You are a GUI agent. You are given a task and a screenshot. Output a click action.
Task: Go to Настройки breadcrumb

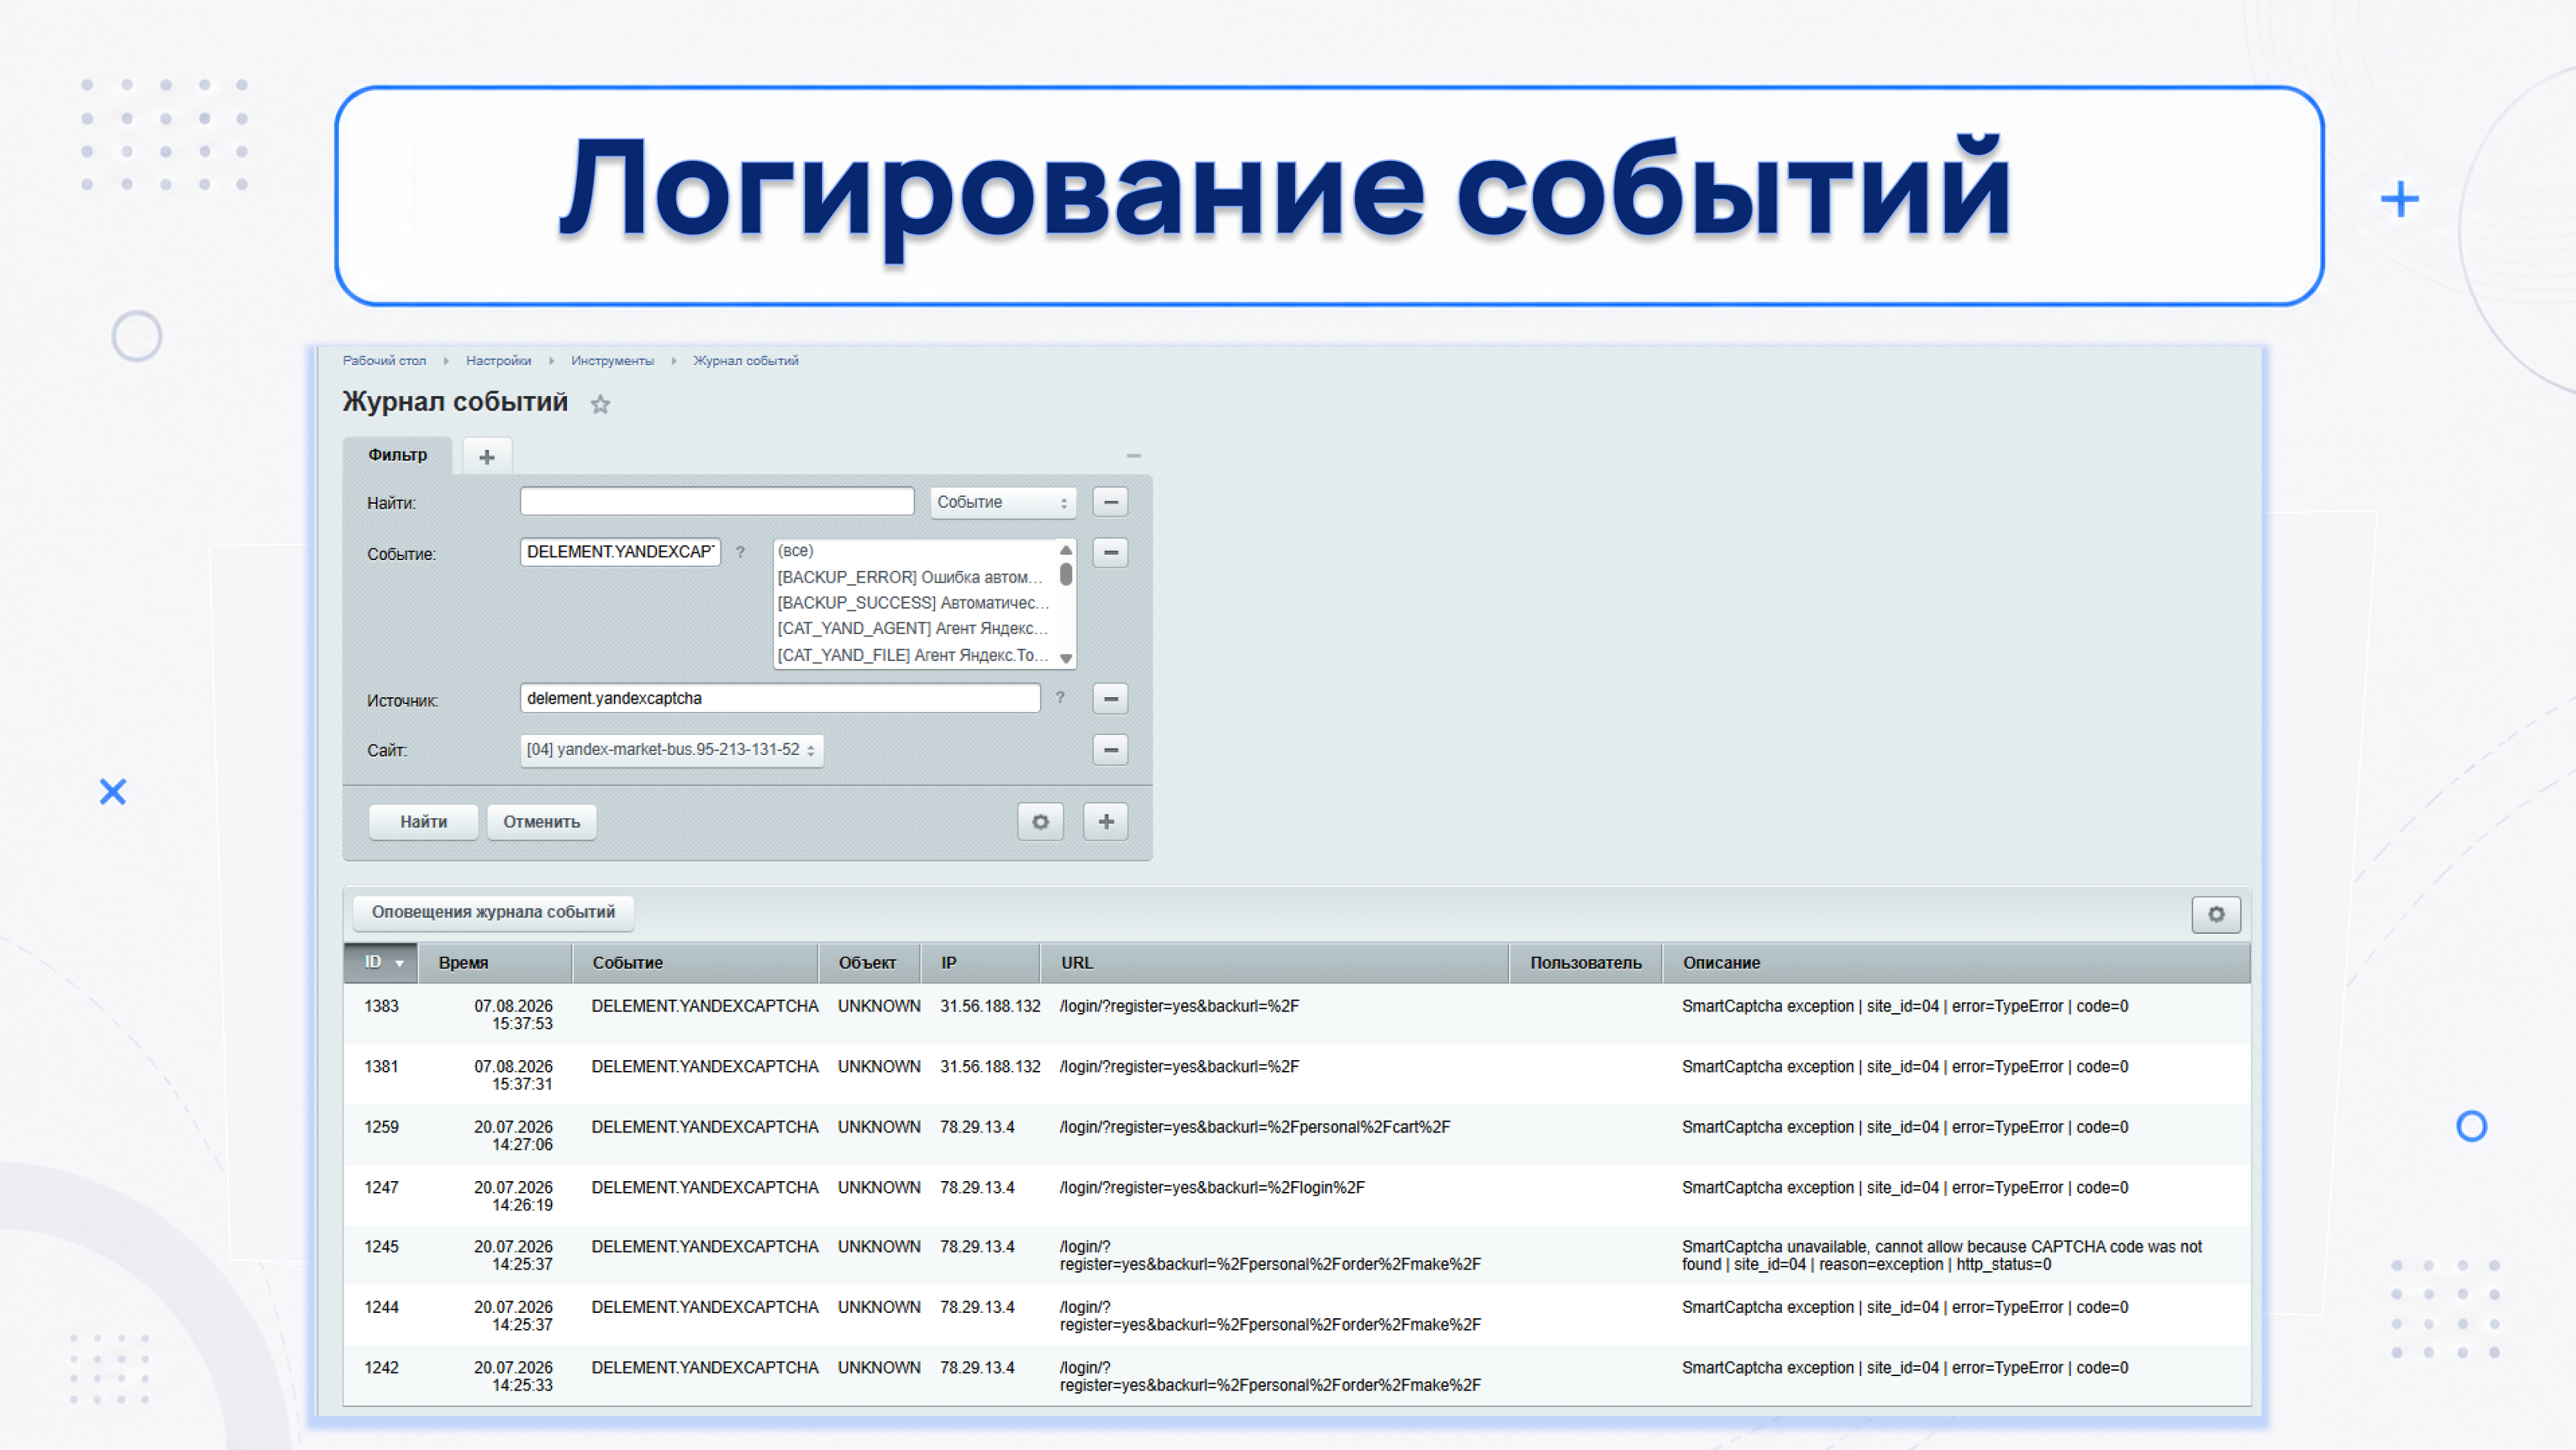tap(498, 361)
